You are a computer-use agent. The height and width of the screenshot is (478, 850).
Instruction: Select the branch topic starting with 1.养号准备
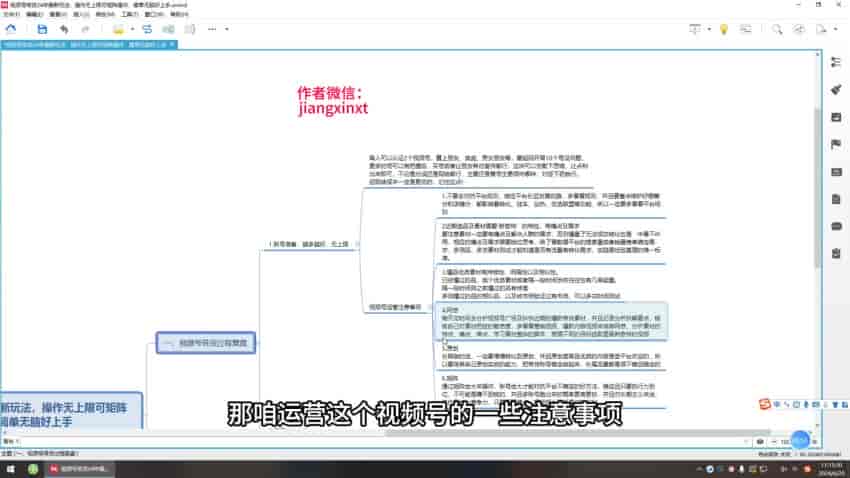(x=309, y=244)
